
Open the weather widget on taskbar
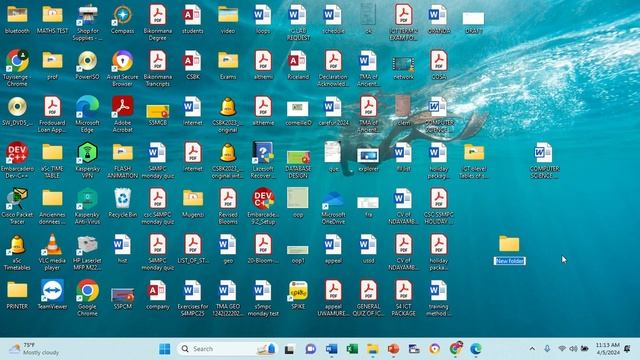point(34,349)
